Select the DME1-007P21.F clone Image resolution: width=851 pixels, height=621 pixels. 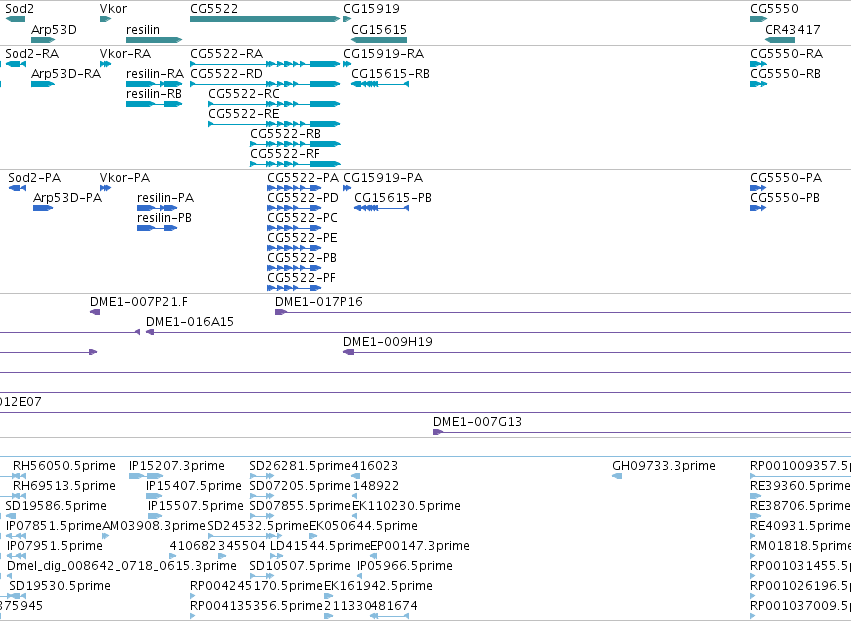[95, 312]
